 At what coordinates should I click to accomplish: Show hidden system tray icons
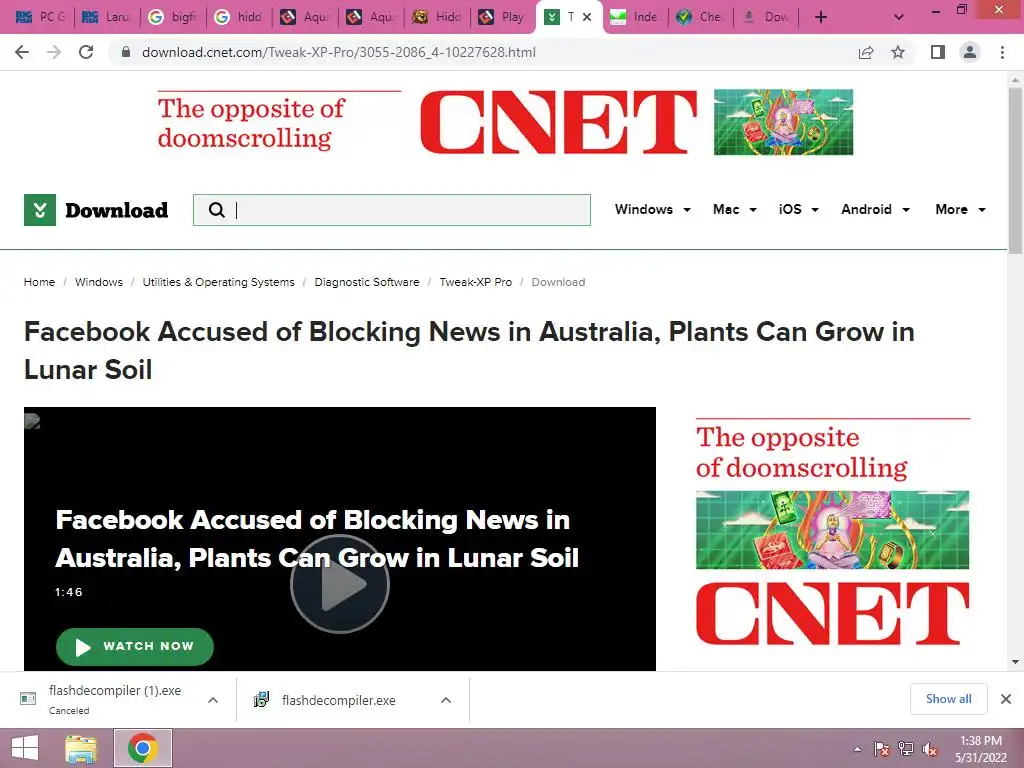pos(857,749)
